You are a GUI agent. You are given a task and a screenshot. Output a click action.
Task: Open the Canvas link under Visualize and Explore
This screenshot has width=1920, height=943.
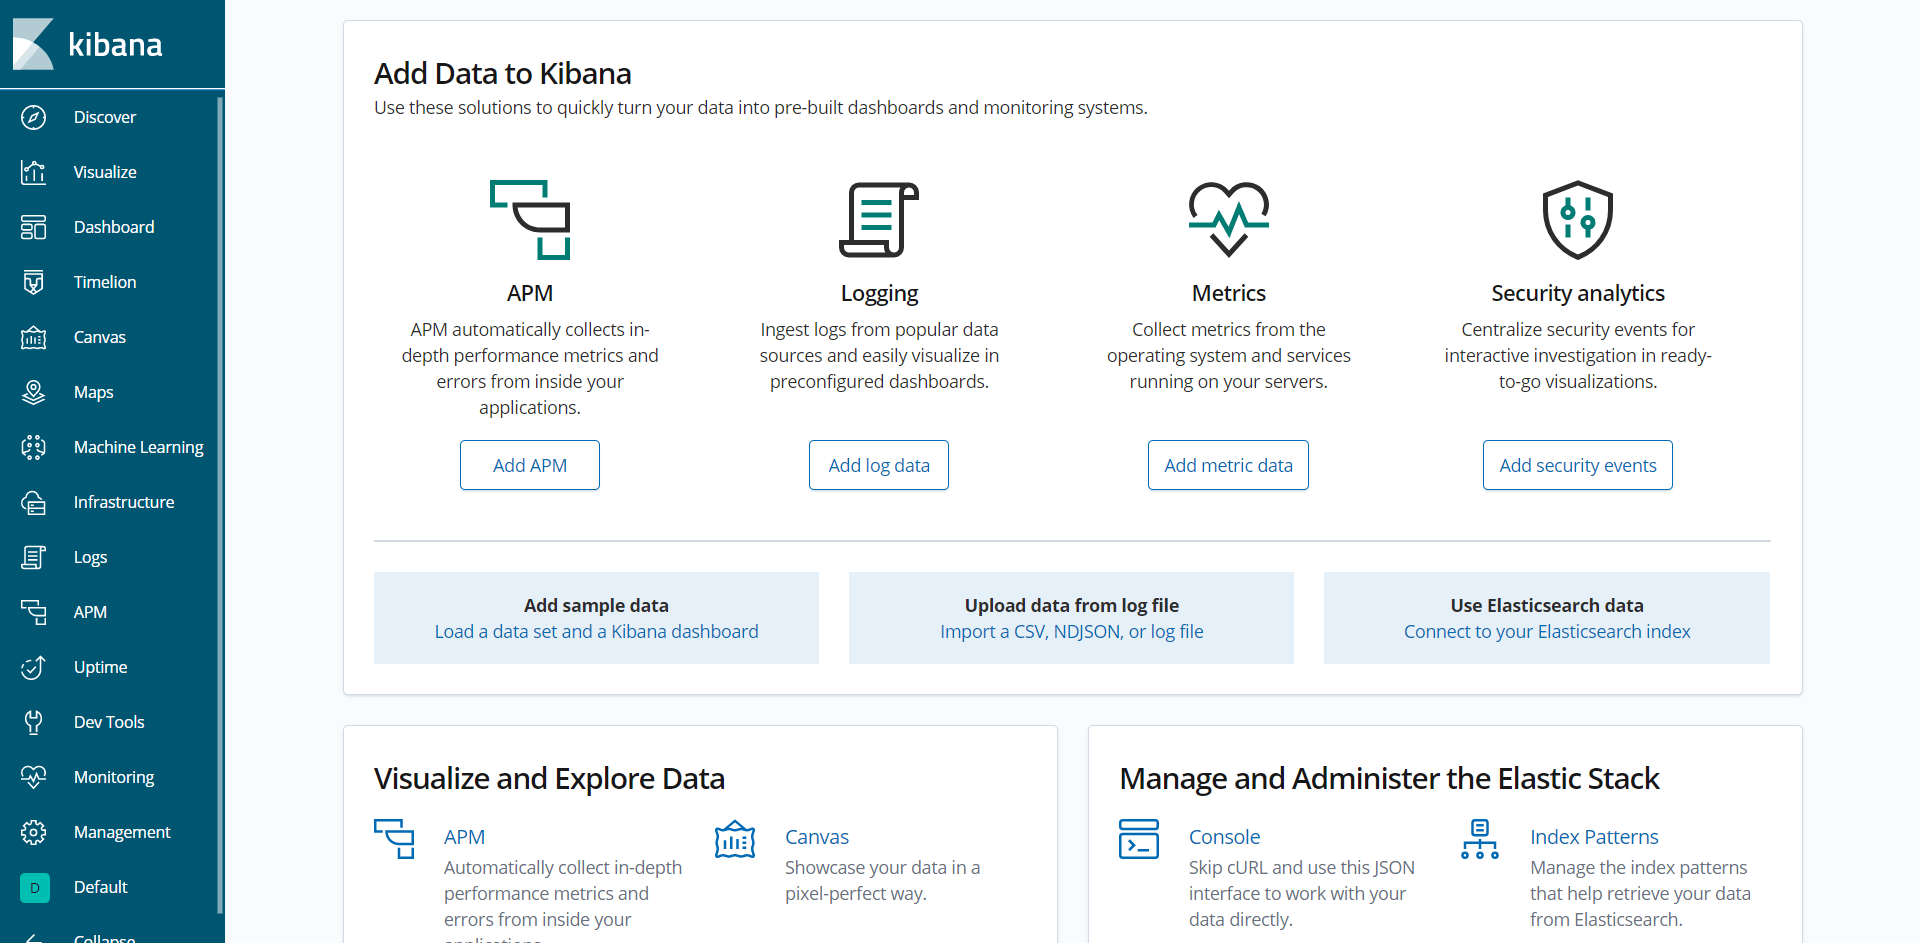(817, 837)
